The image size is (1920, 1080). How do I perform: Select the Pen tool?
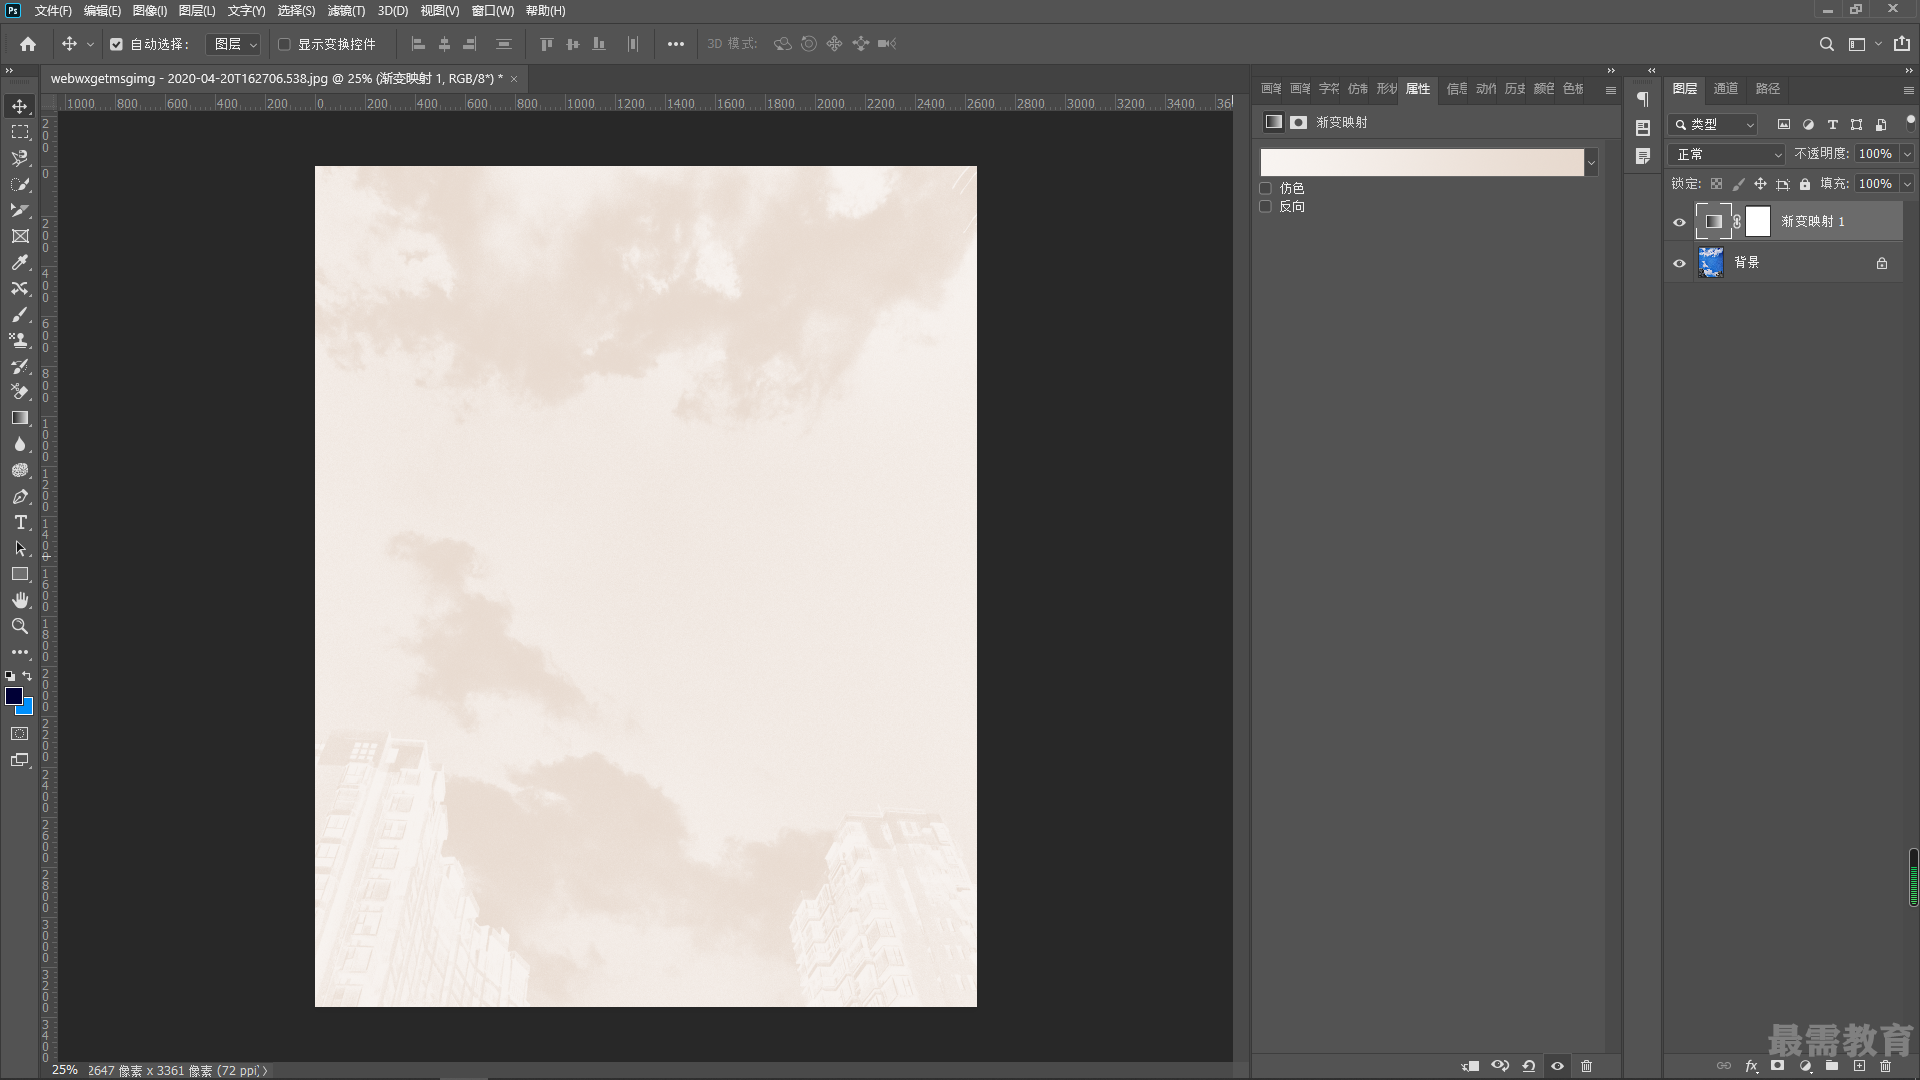pos(20,496)
